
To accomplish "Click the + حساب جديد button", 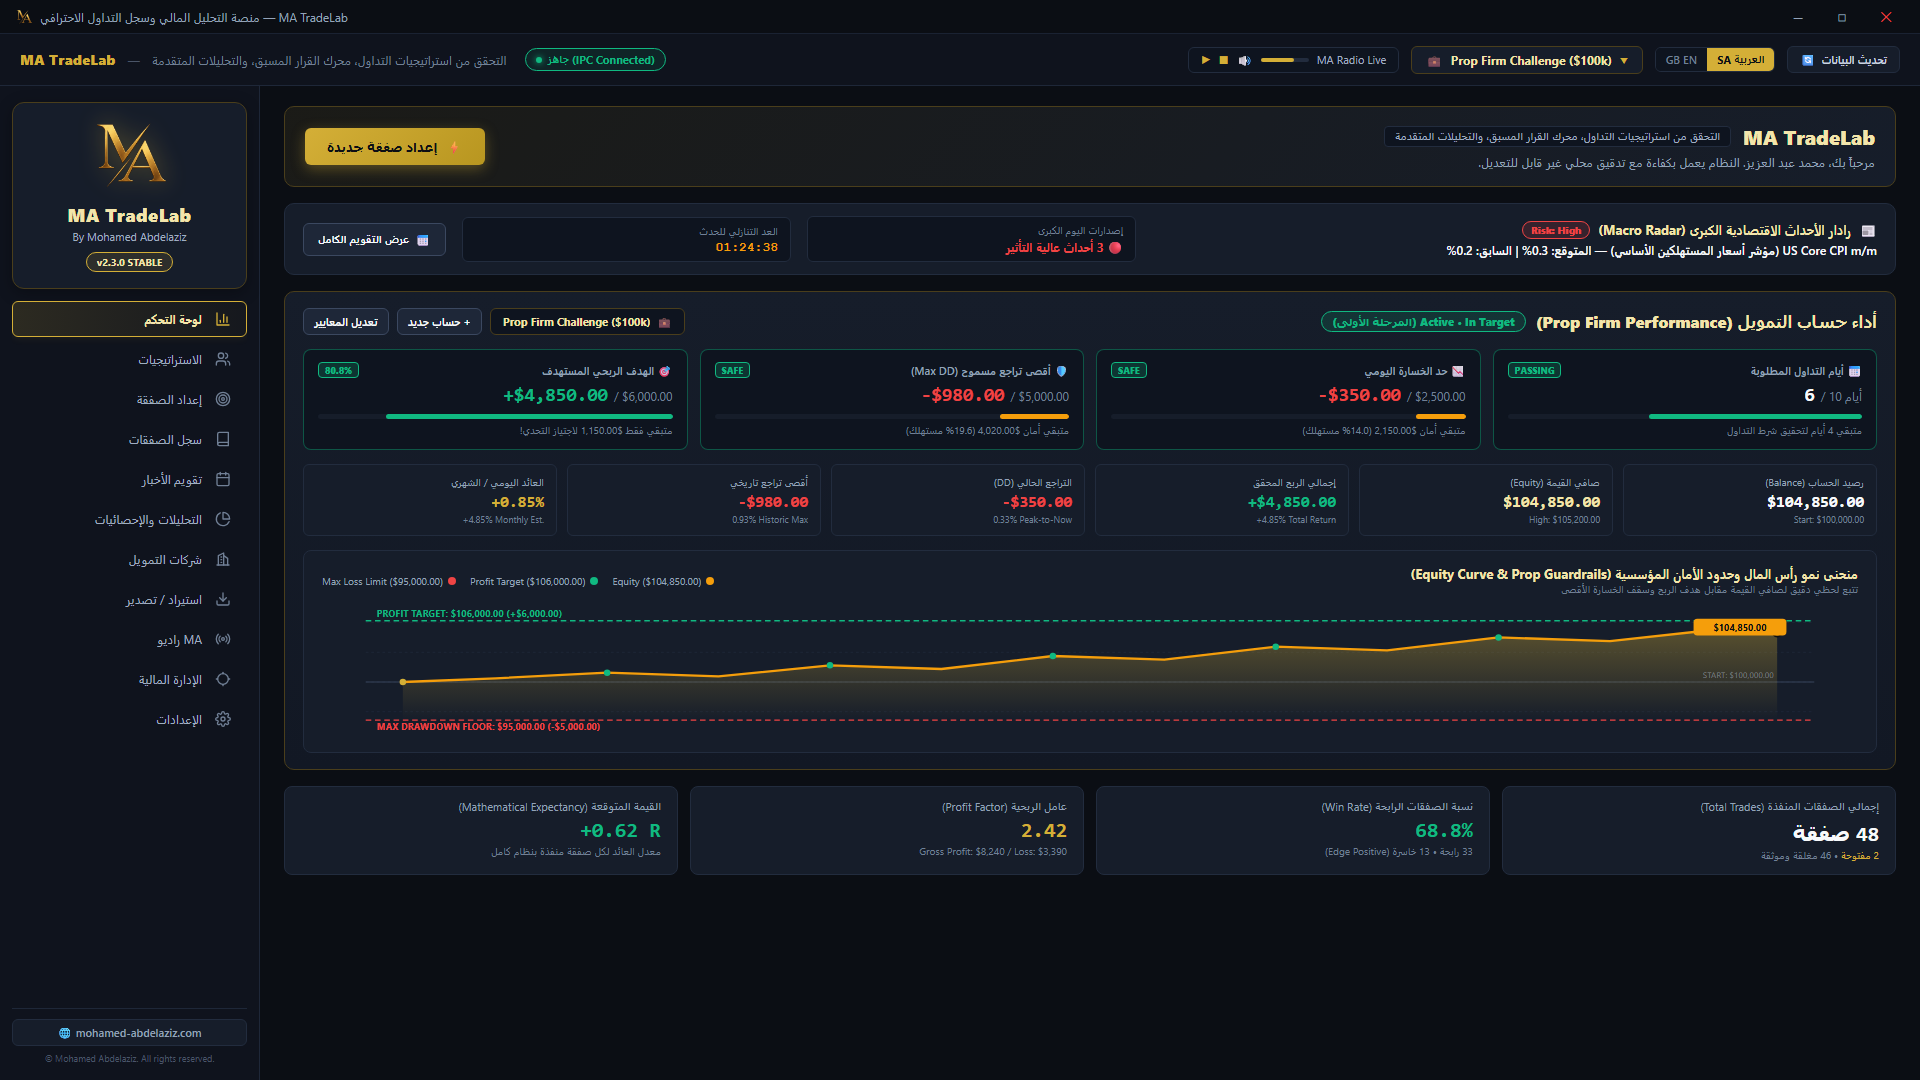I will (439, 322).
